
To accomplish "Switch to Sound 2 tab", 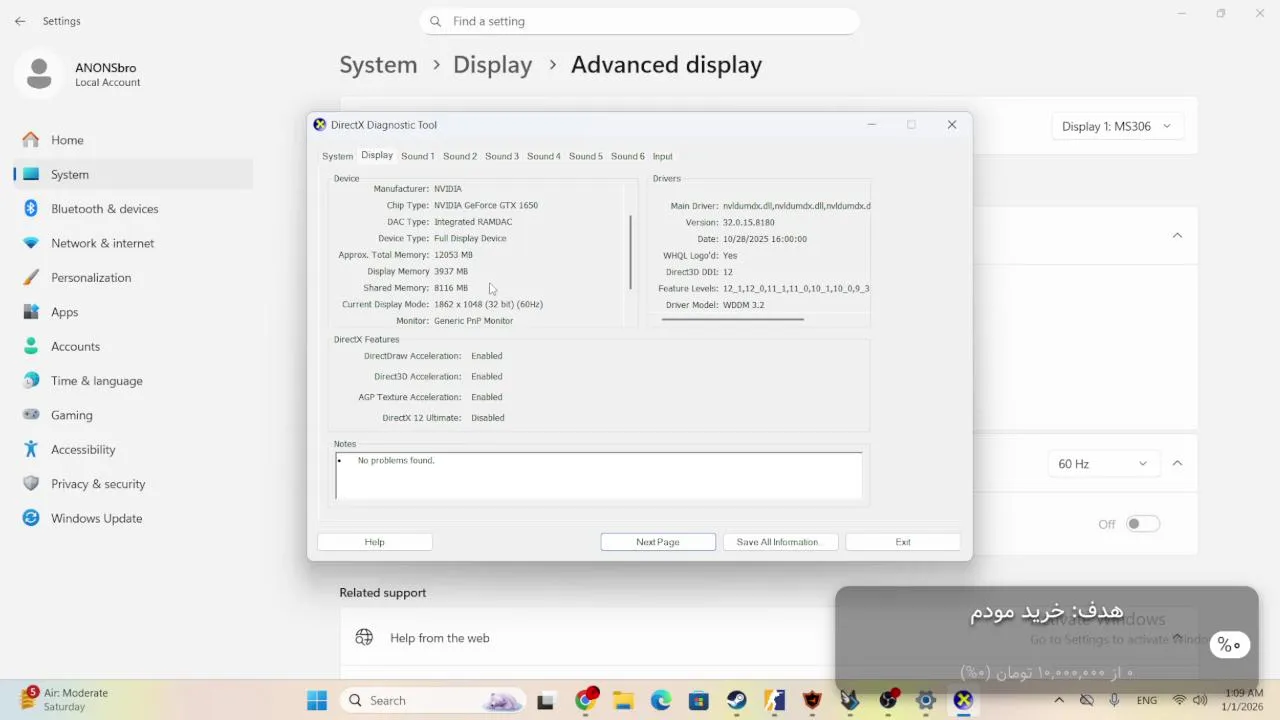I will pyautogui.click(x=459, y=156).
